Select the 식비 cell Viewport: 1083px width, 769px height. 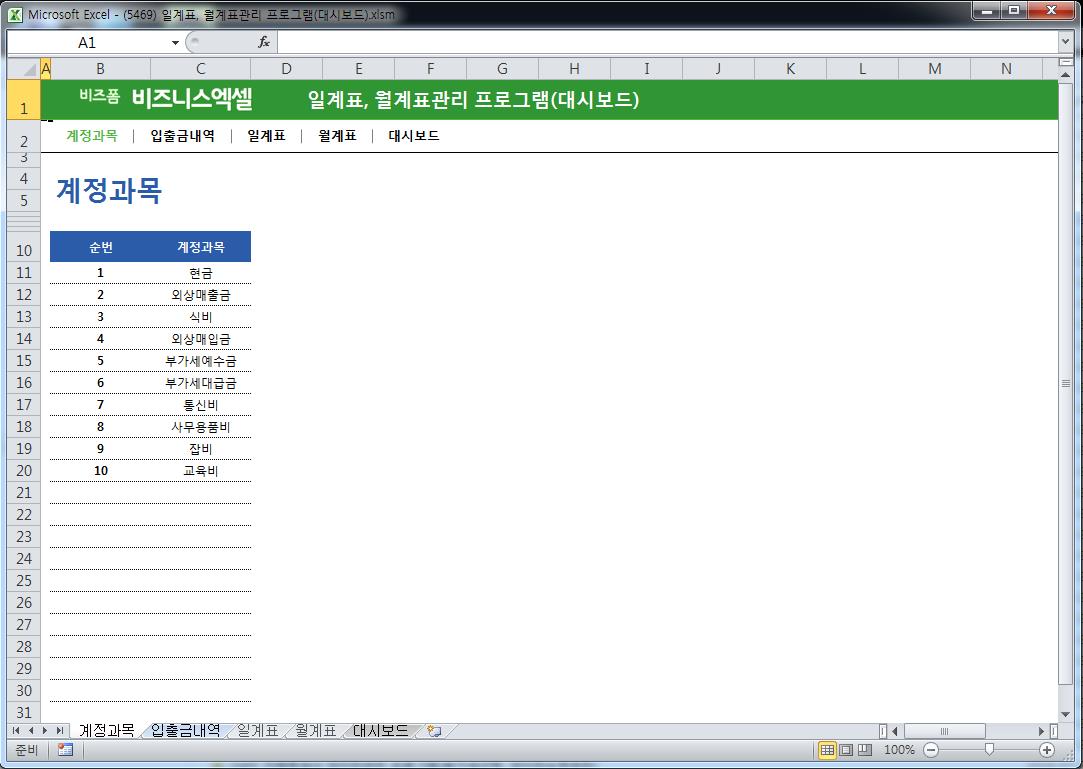(x=201, y=317)
